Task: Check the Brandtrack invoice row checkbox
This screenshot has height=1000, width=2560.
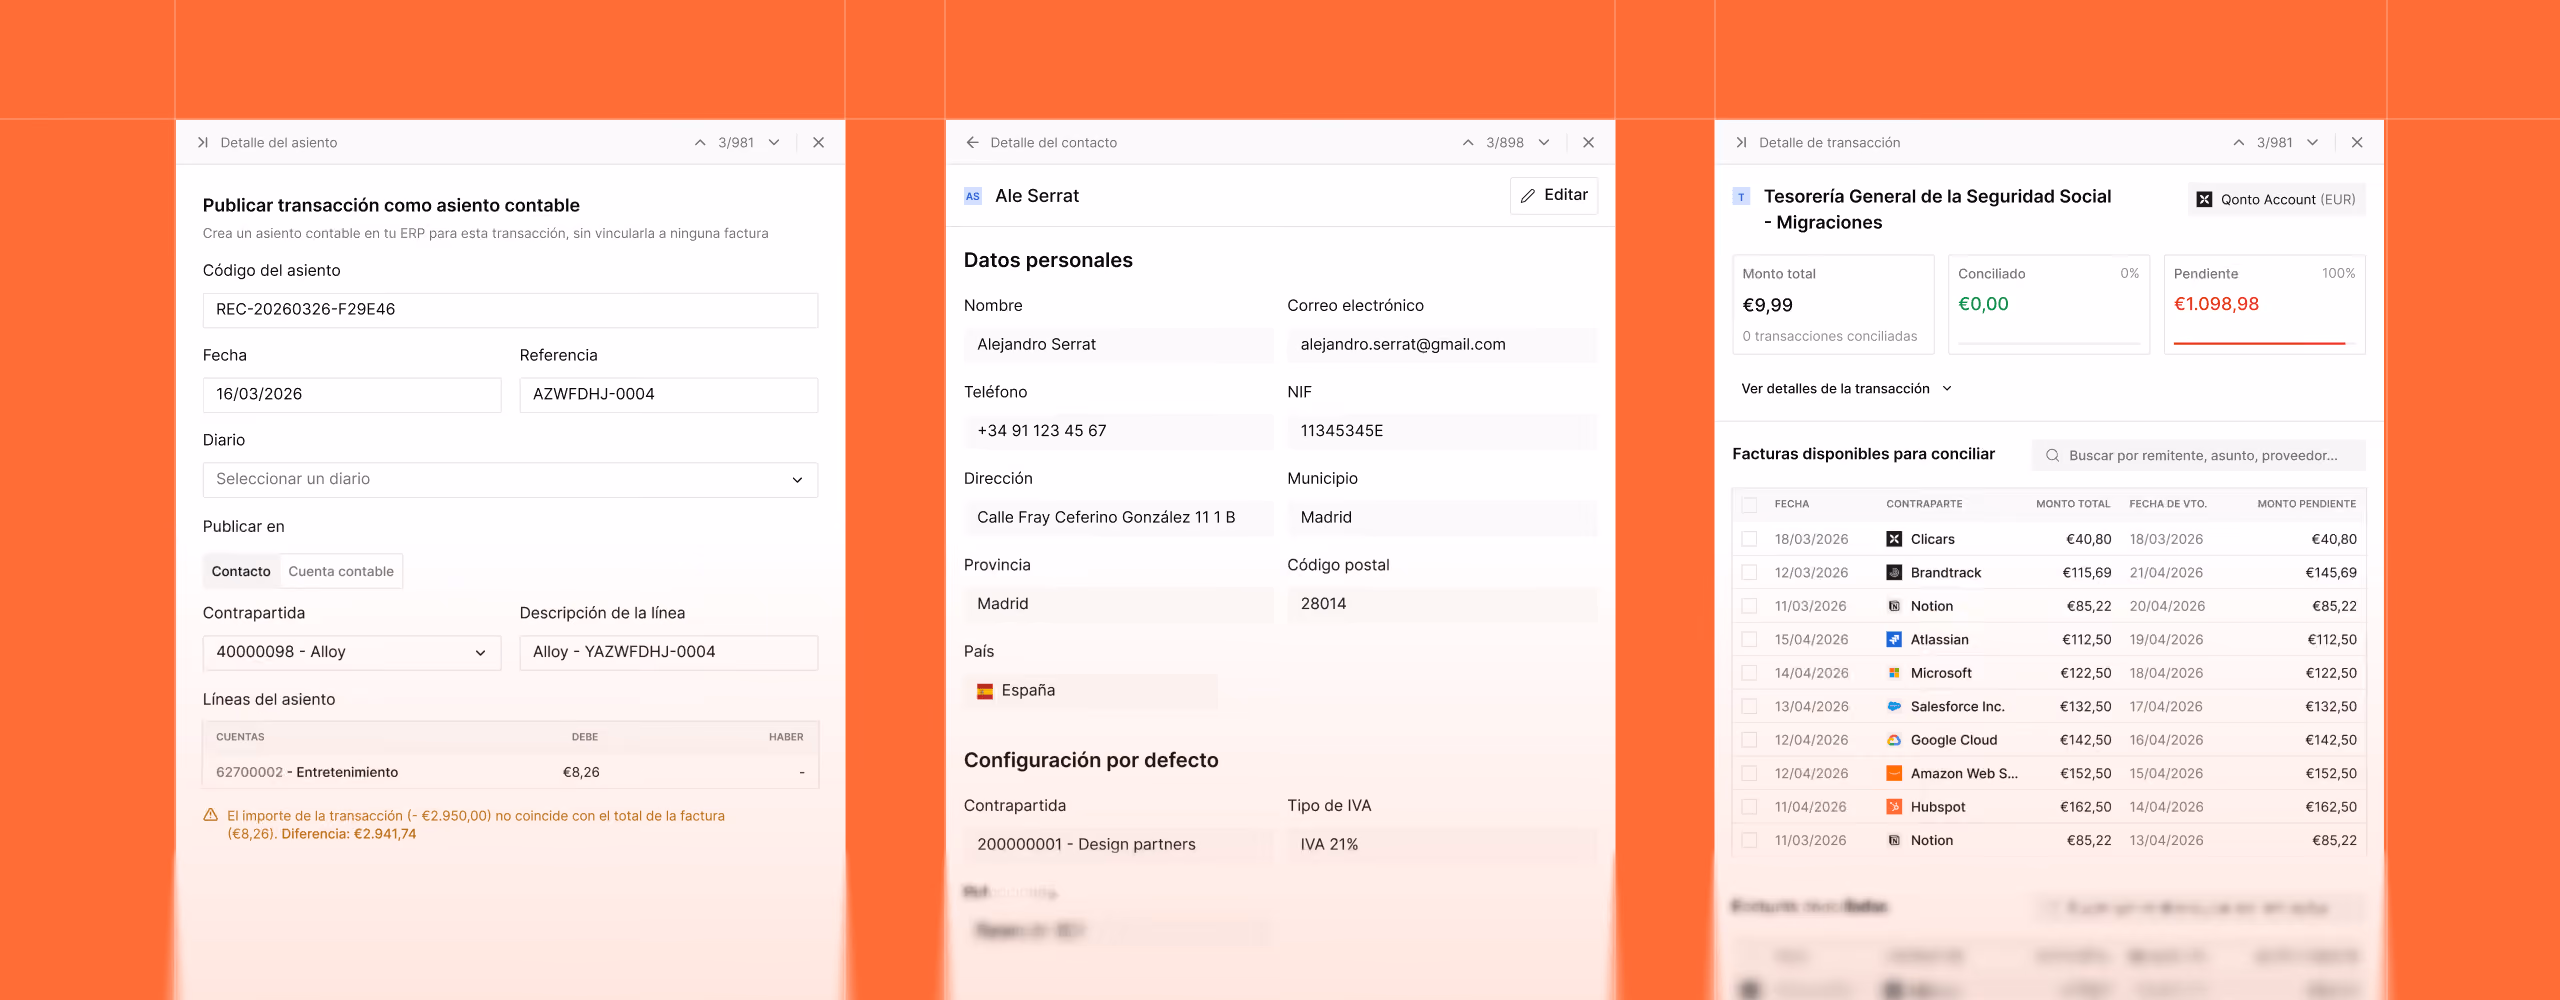Action: point(1749,573)
